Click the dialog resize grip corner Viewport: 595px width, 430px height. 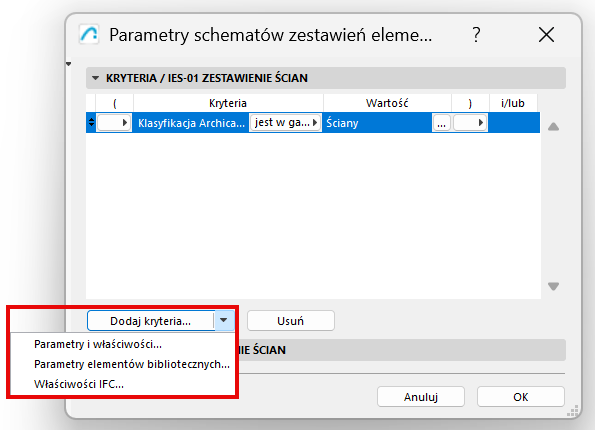[573, 411]
